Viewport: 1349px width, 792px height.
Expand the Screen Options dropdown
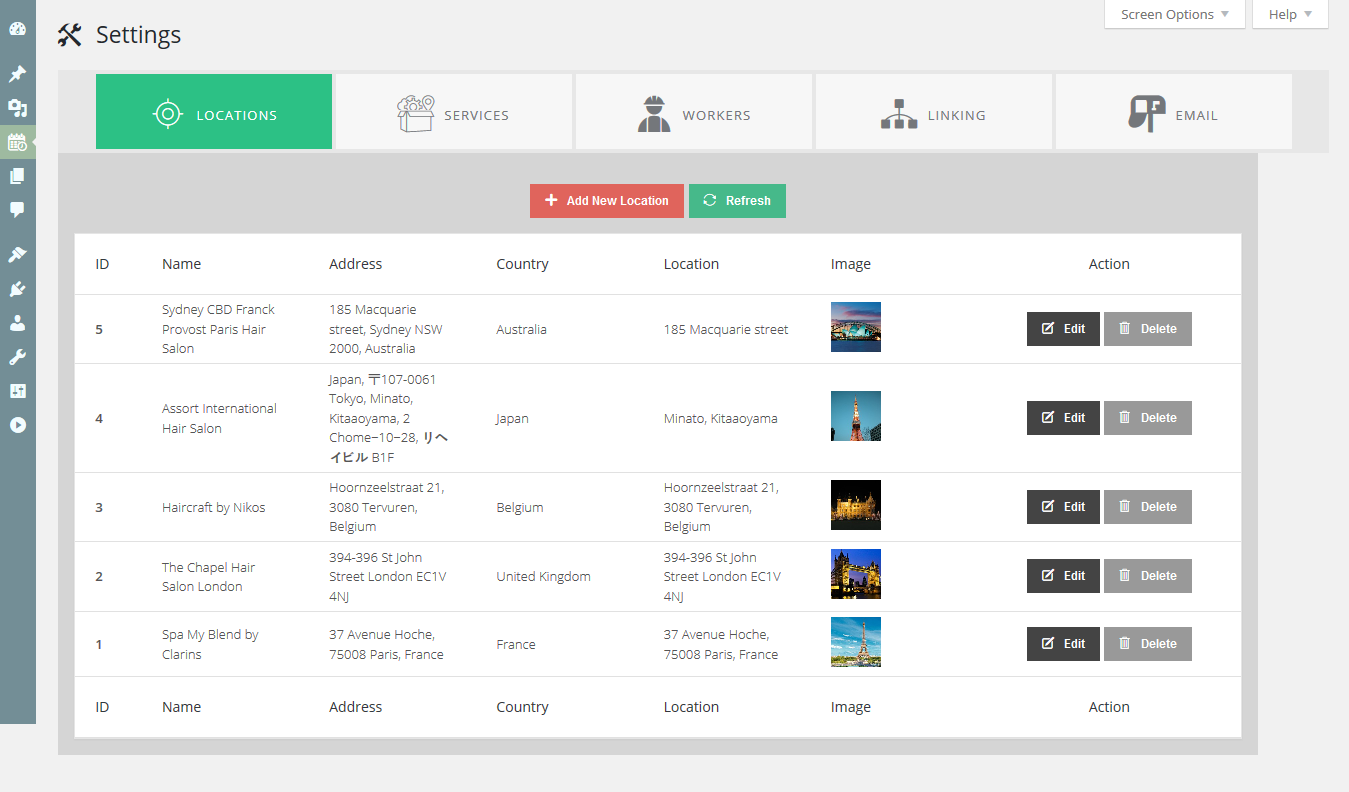click(x=1175, y=14)
